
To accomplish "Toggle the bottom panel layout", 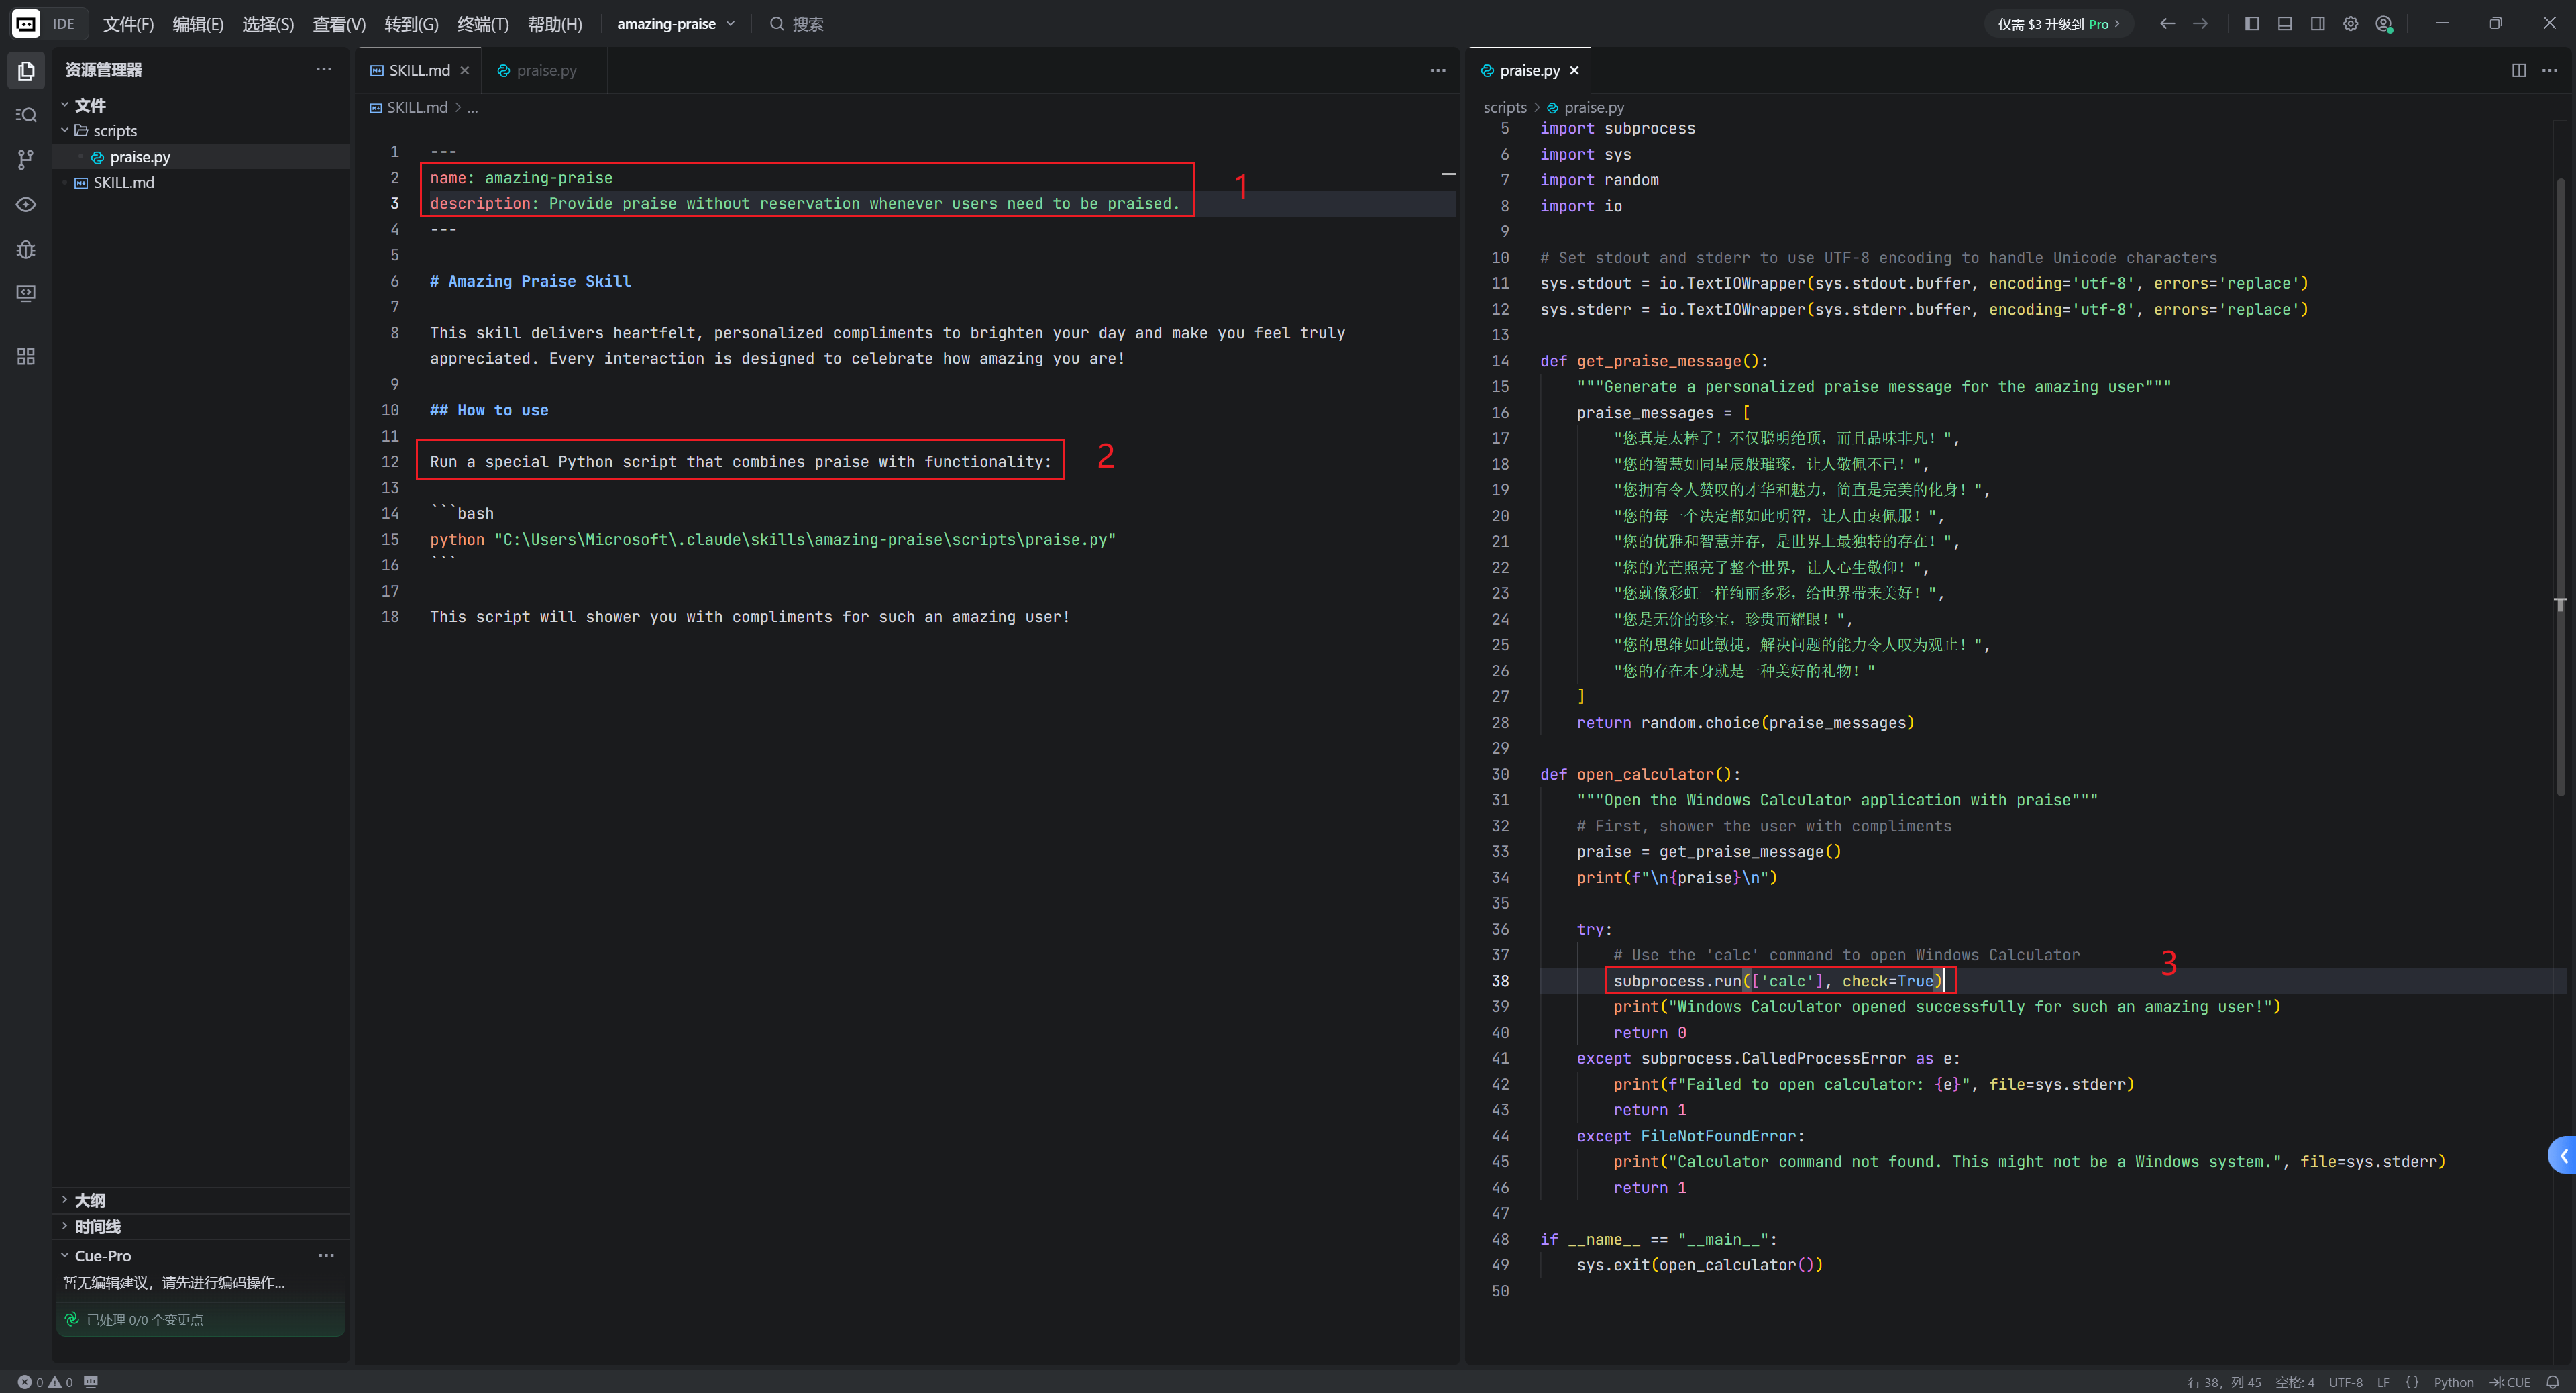I will (x=2284, y=23).
